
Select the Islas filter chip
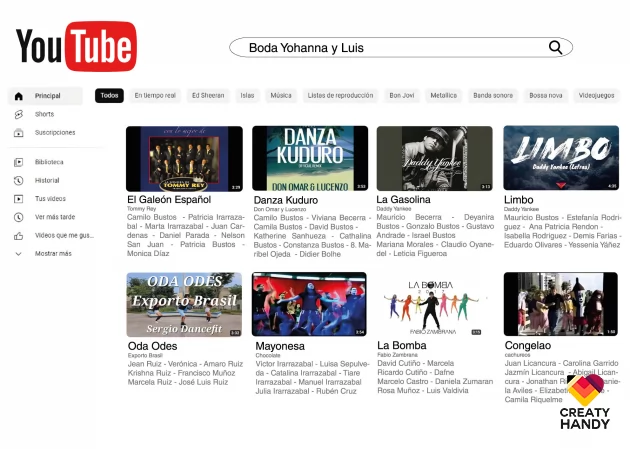click(247, 96)
